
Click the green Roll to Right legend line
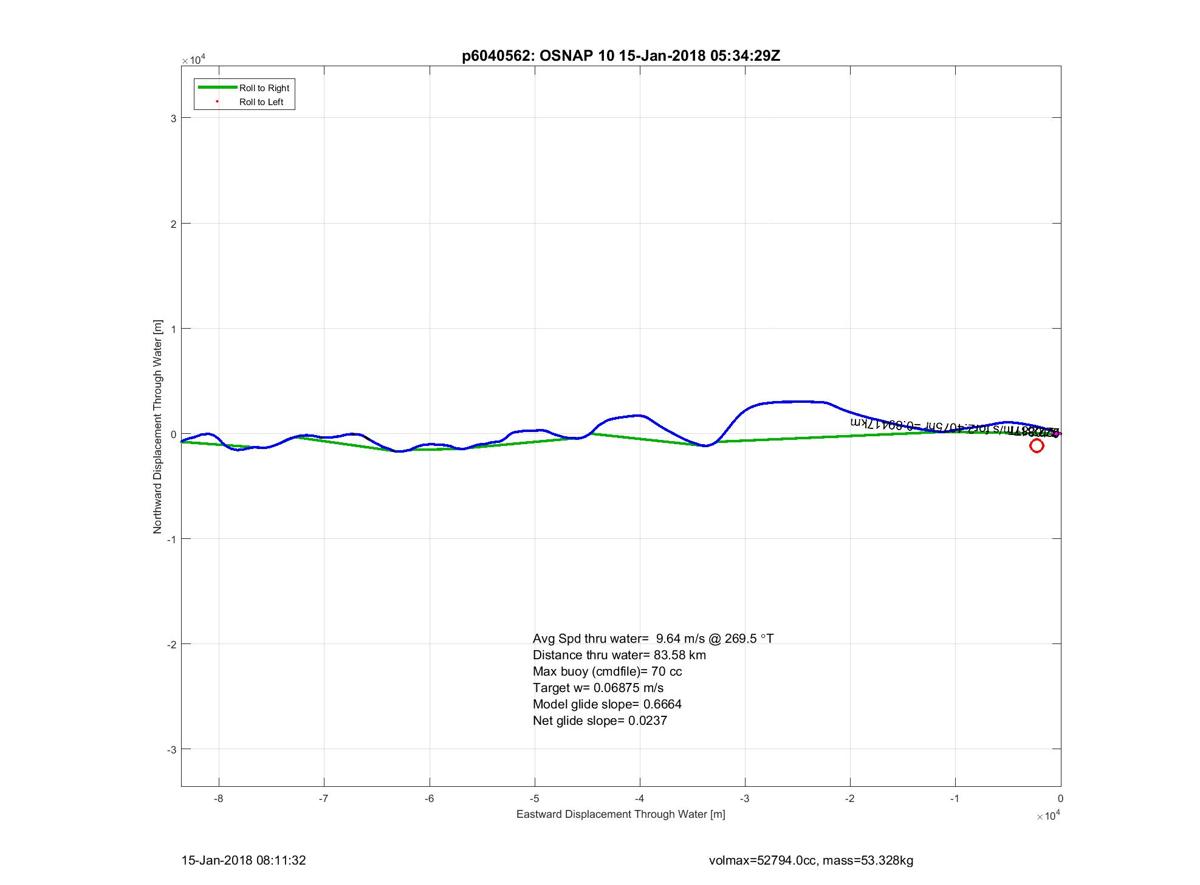(x=217, y=88)
